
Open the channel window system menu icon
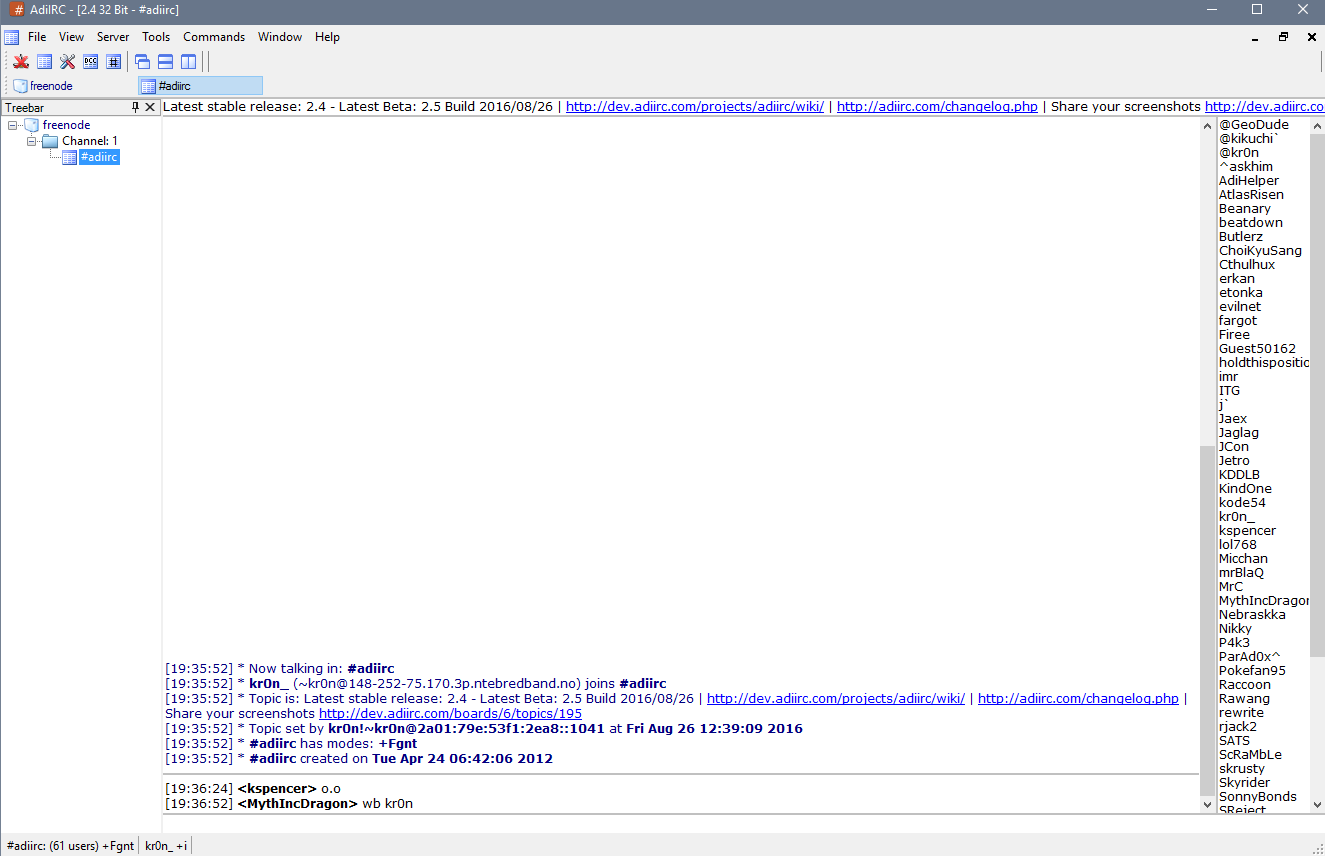click(x=11, y=37)
